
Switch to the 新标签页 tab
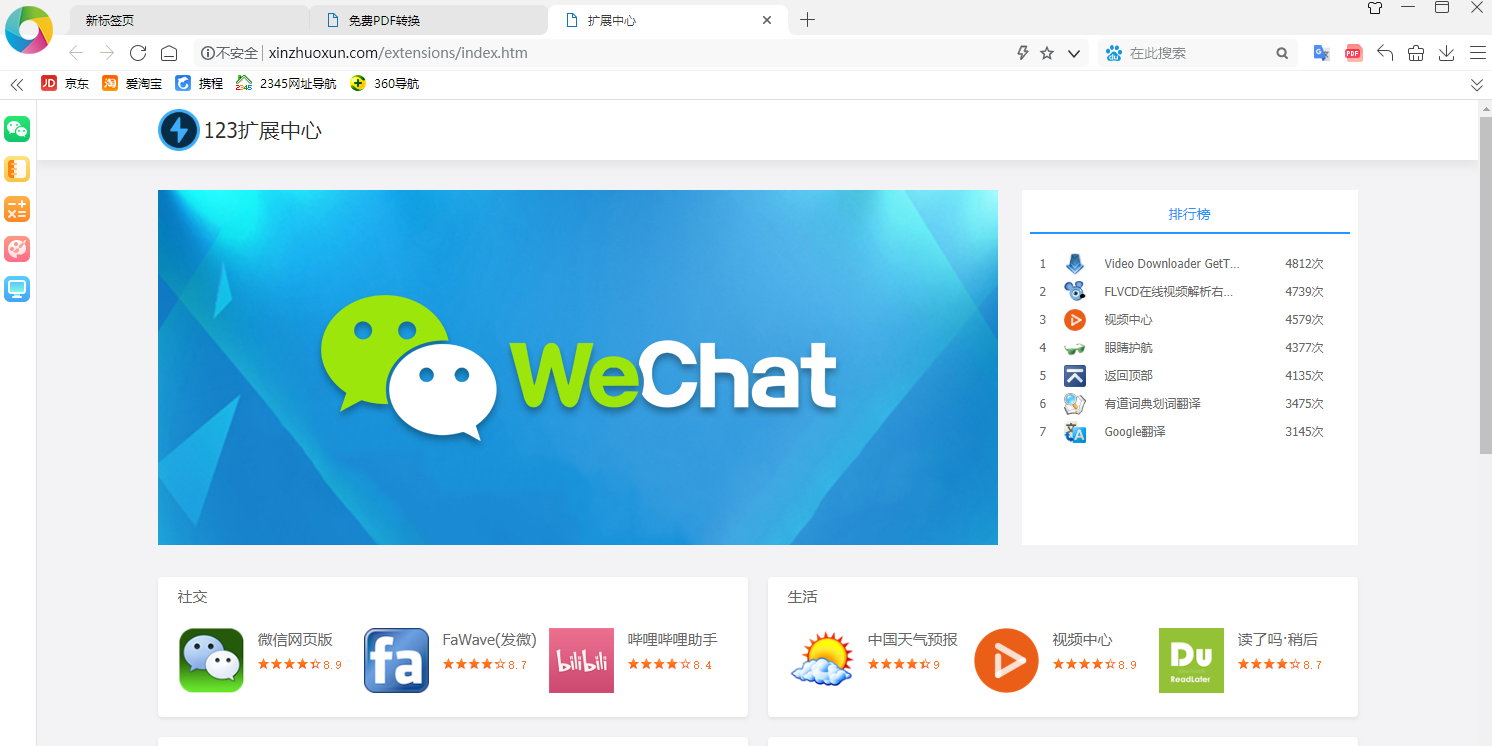coord(189,20)
